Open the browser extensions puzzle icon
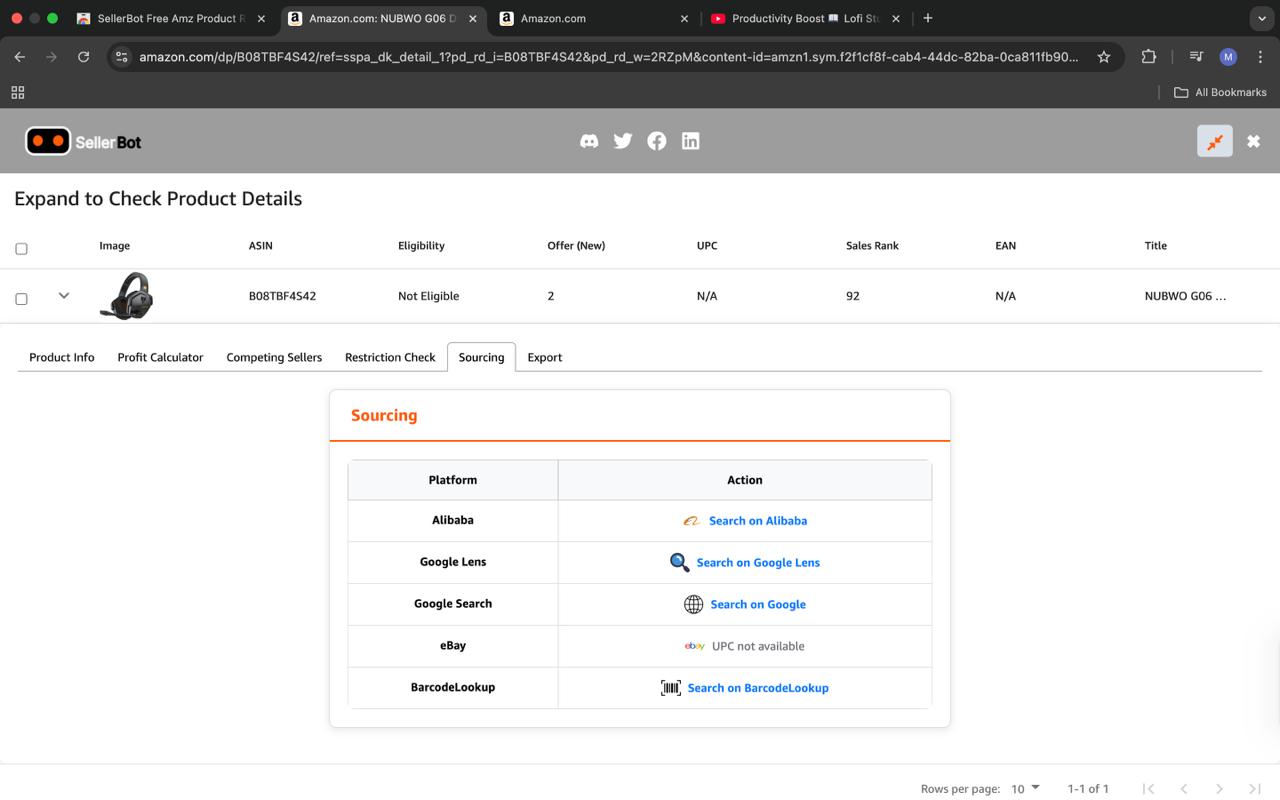The height and width of the screenshot is (800, 1280). (1149, 57)
